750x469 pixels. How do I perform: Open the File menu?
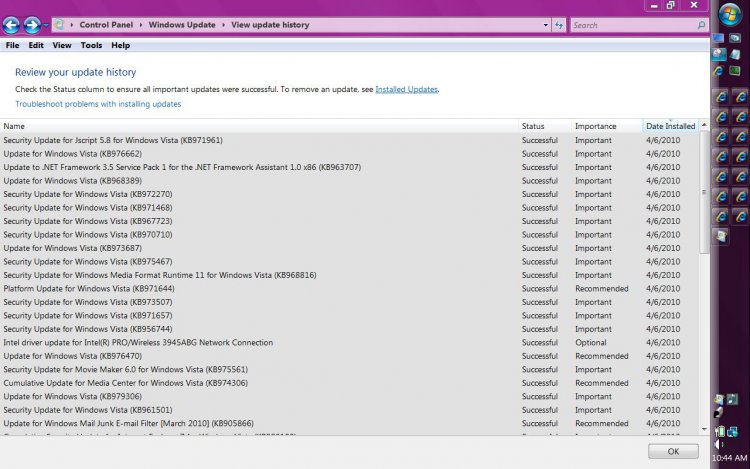point(12,45)
